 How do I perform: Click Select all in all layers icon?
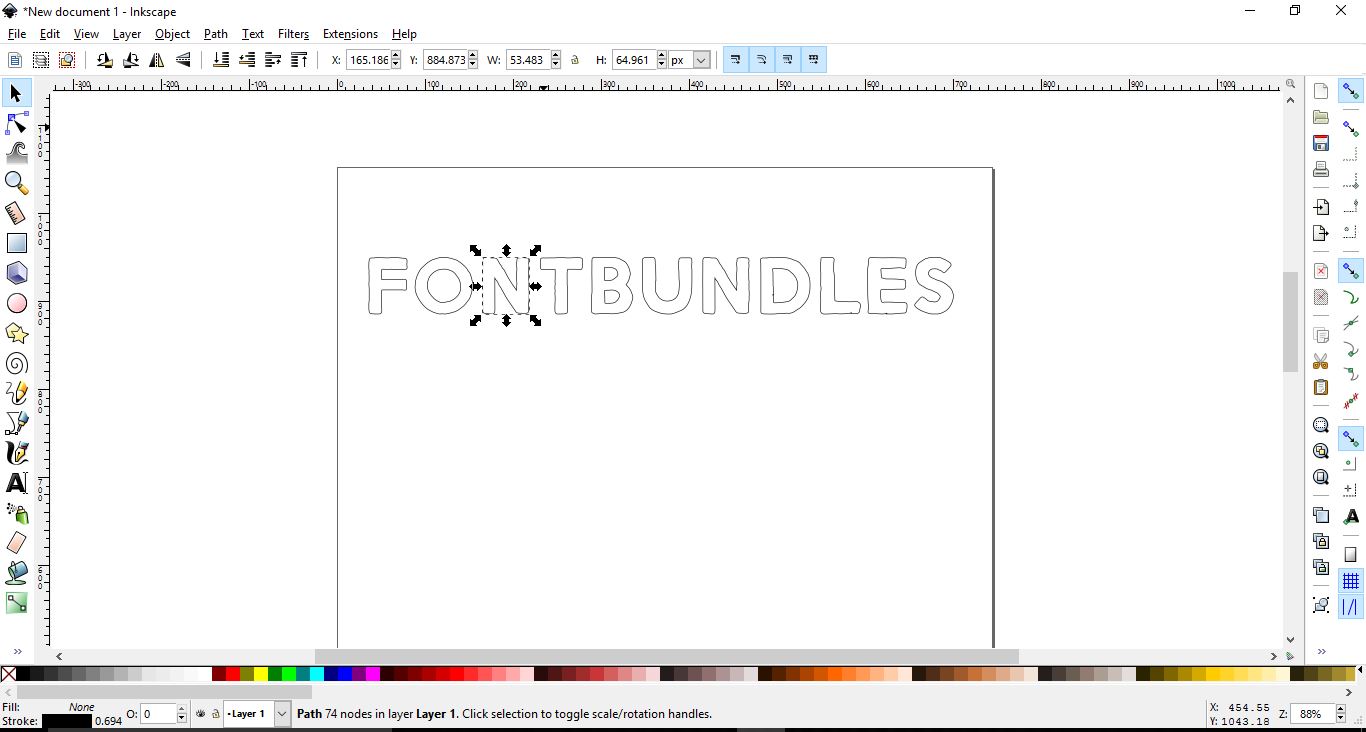click(41, 60)
